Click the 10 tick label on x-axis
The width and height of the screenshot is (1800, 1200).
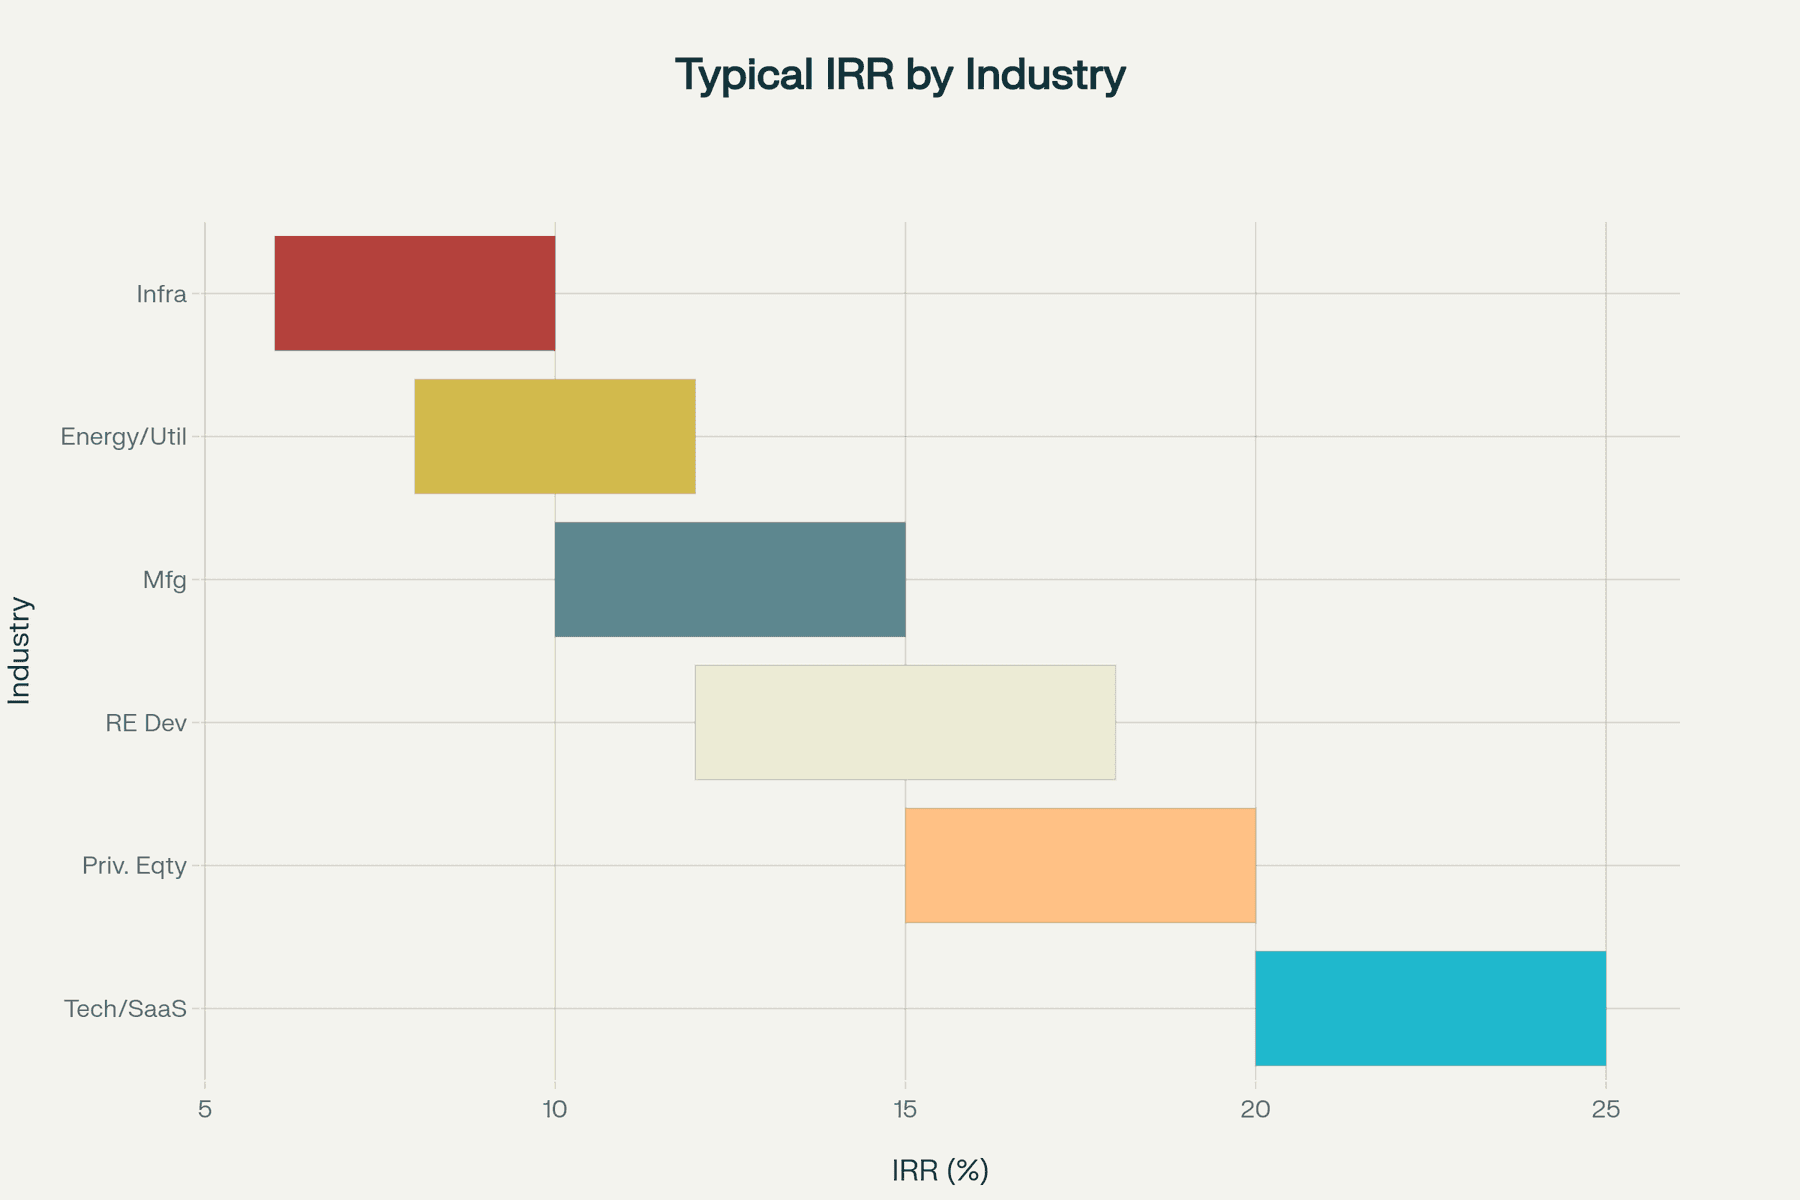555,1108
